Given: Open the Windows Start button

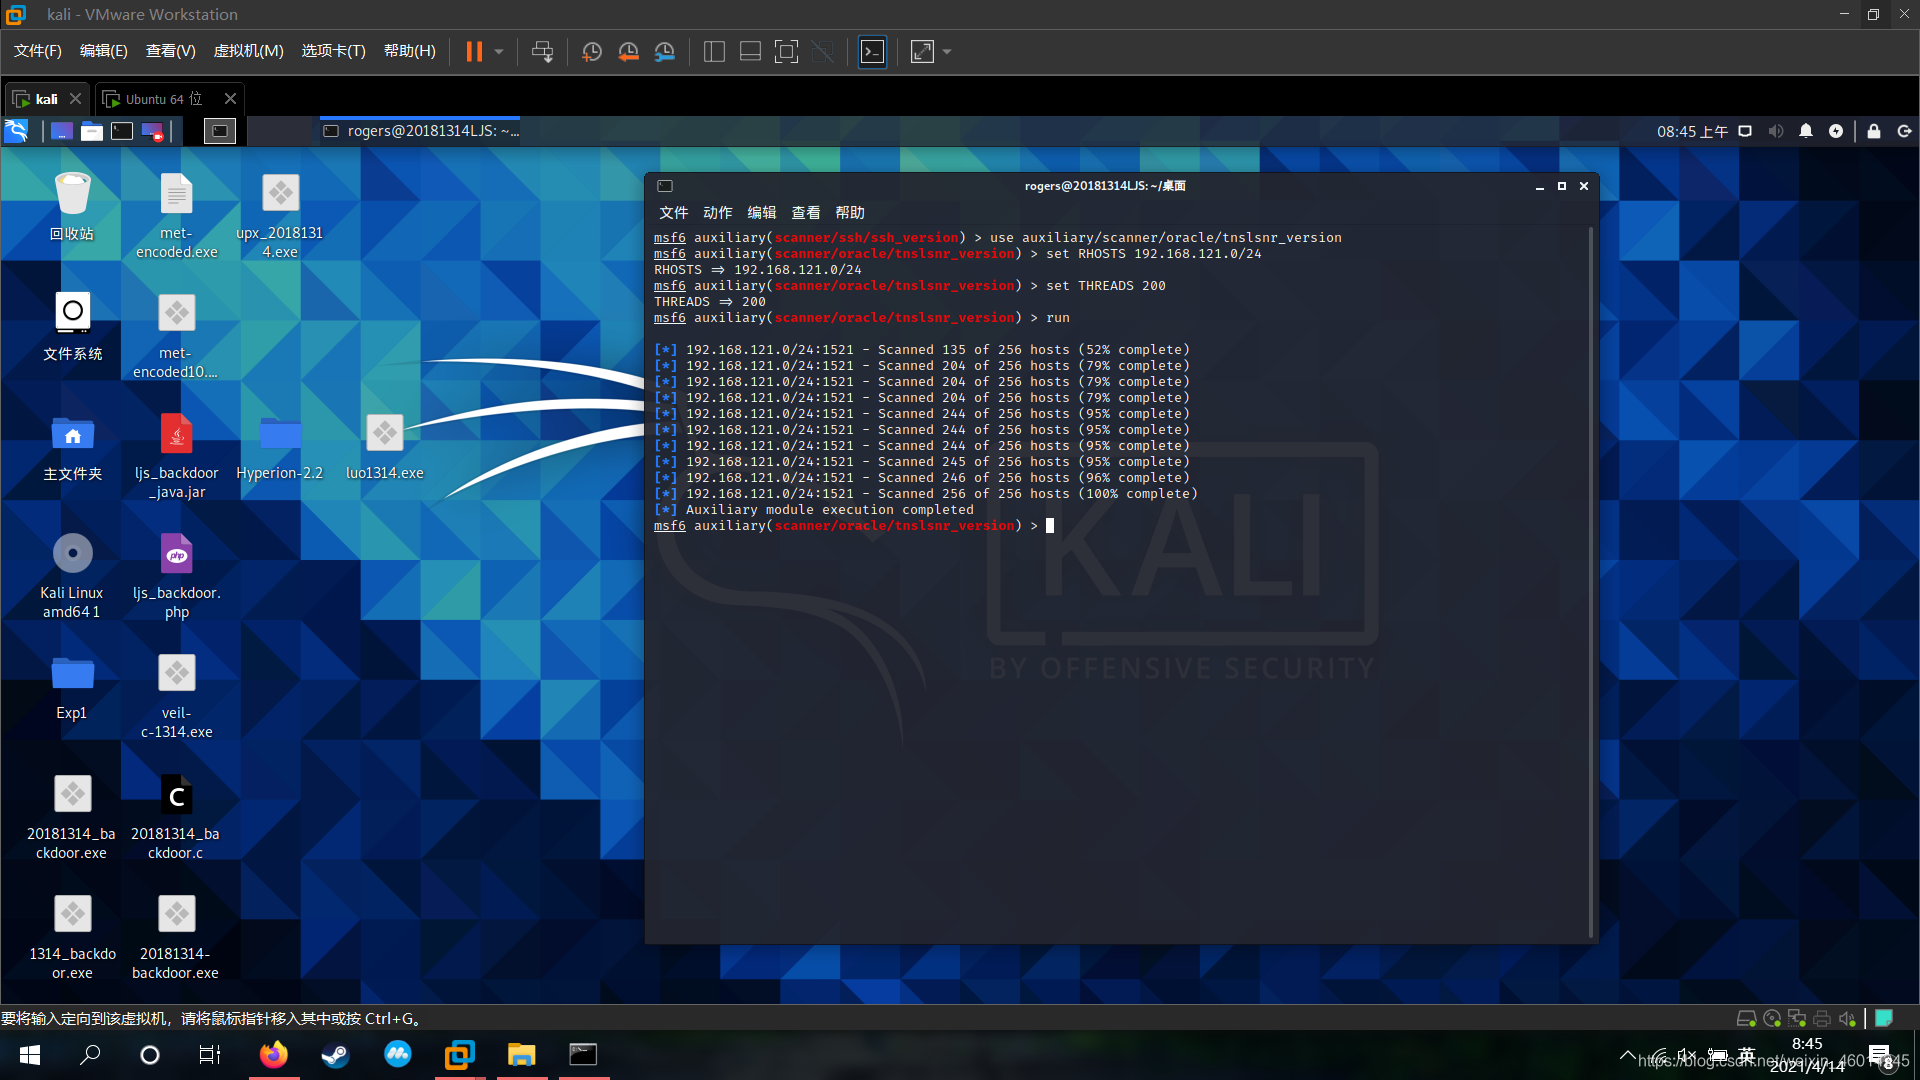Looking at the screenshot, I should 30,1055.
